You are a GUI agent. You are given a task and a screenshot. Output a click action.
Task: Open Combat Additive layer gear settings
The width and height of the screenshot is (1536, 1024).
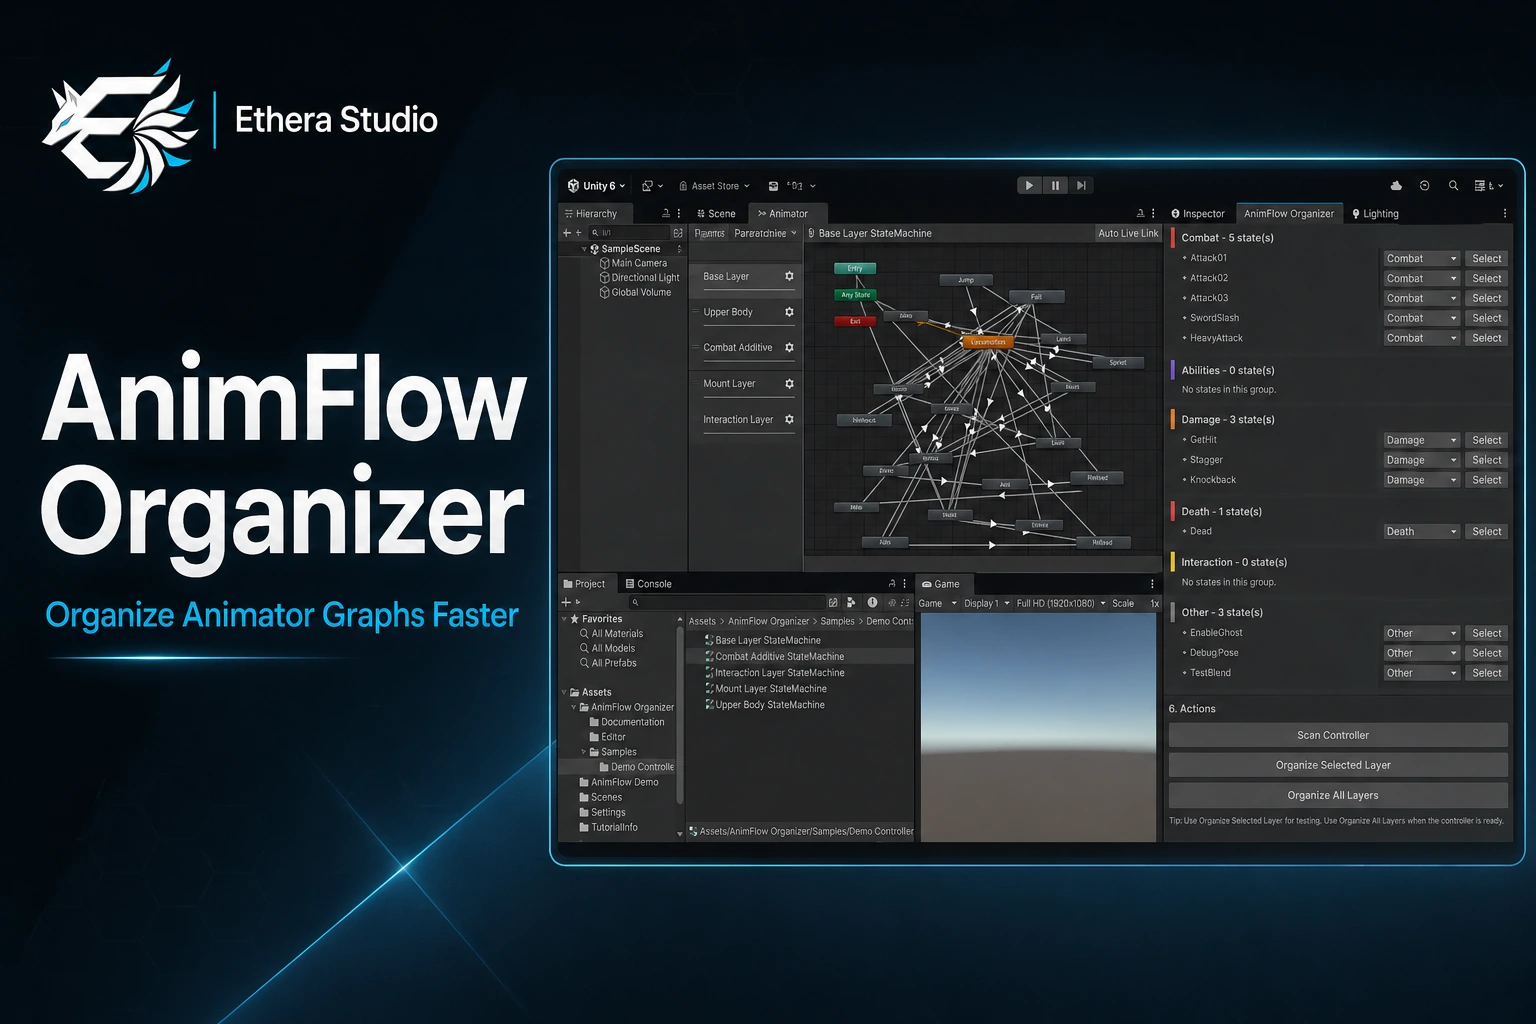tap(789, 348)
